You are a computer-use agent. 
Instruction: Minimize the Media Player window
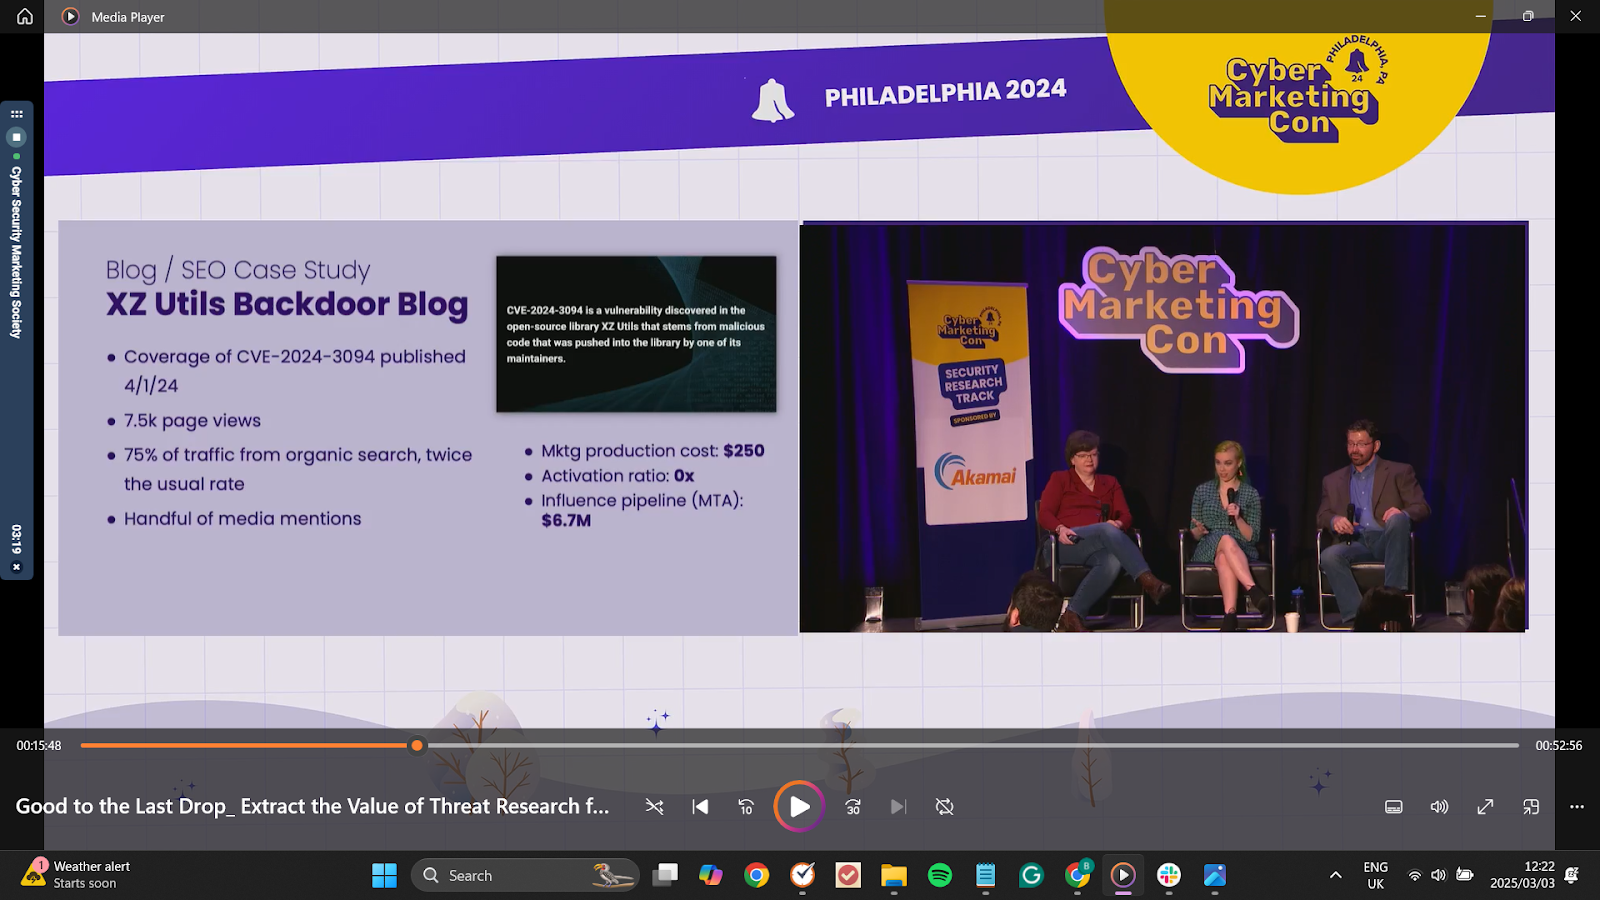tap(1481, 16)
